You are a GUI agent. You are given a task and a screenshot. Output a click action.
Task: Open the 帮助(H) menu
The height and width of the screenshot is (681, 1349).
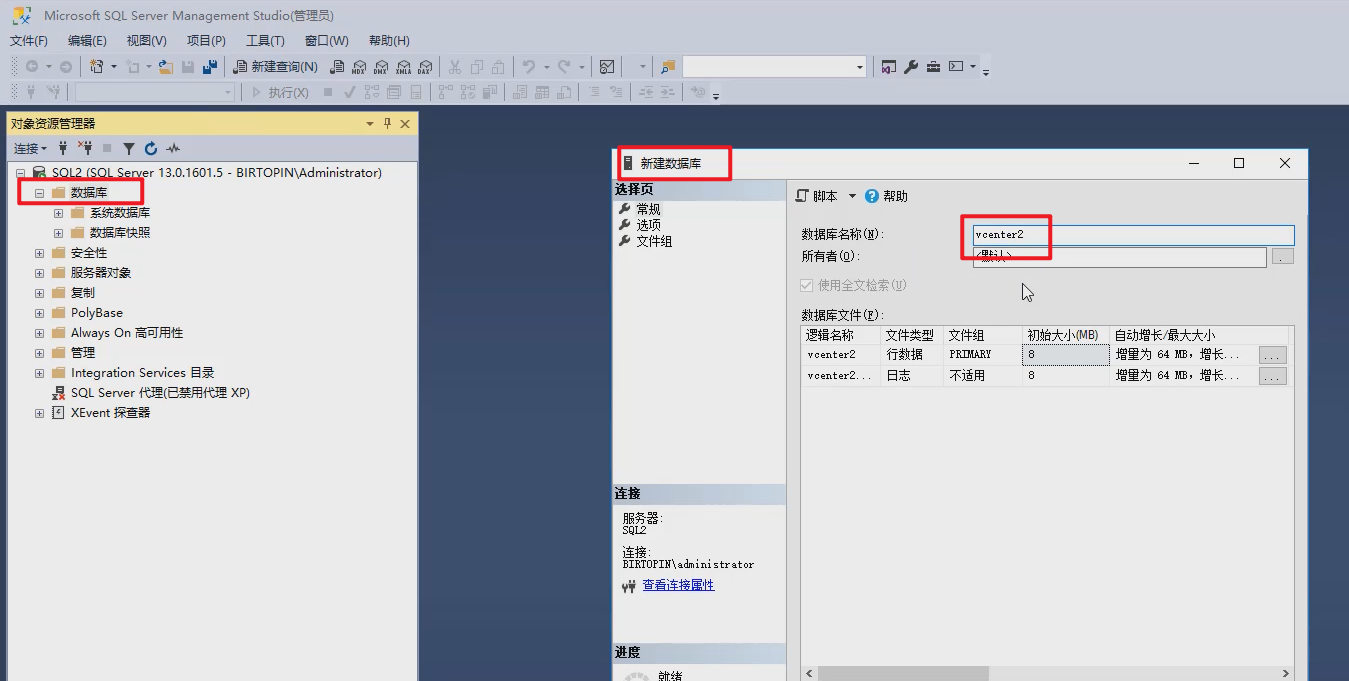pyautogui.click(x=389, y=41)
